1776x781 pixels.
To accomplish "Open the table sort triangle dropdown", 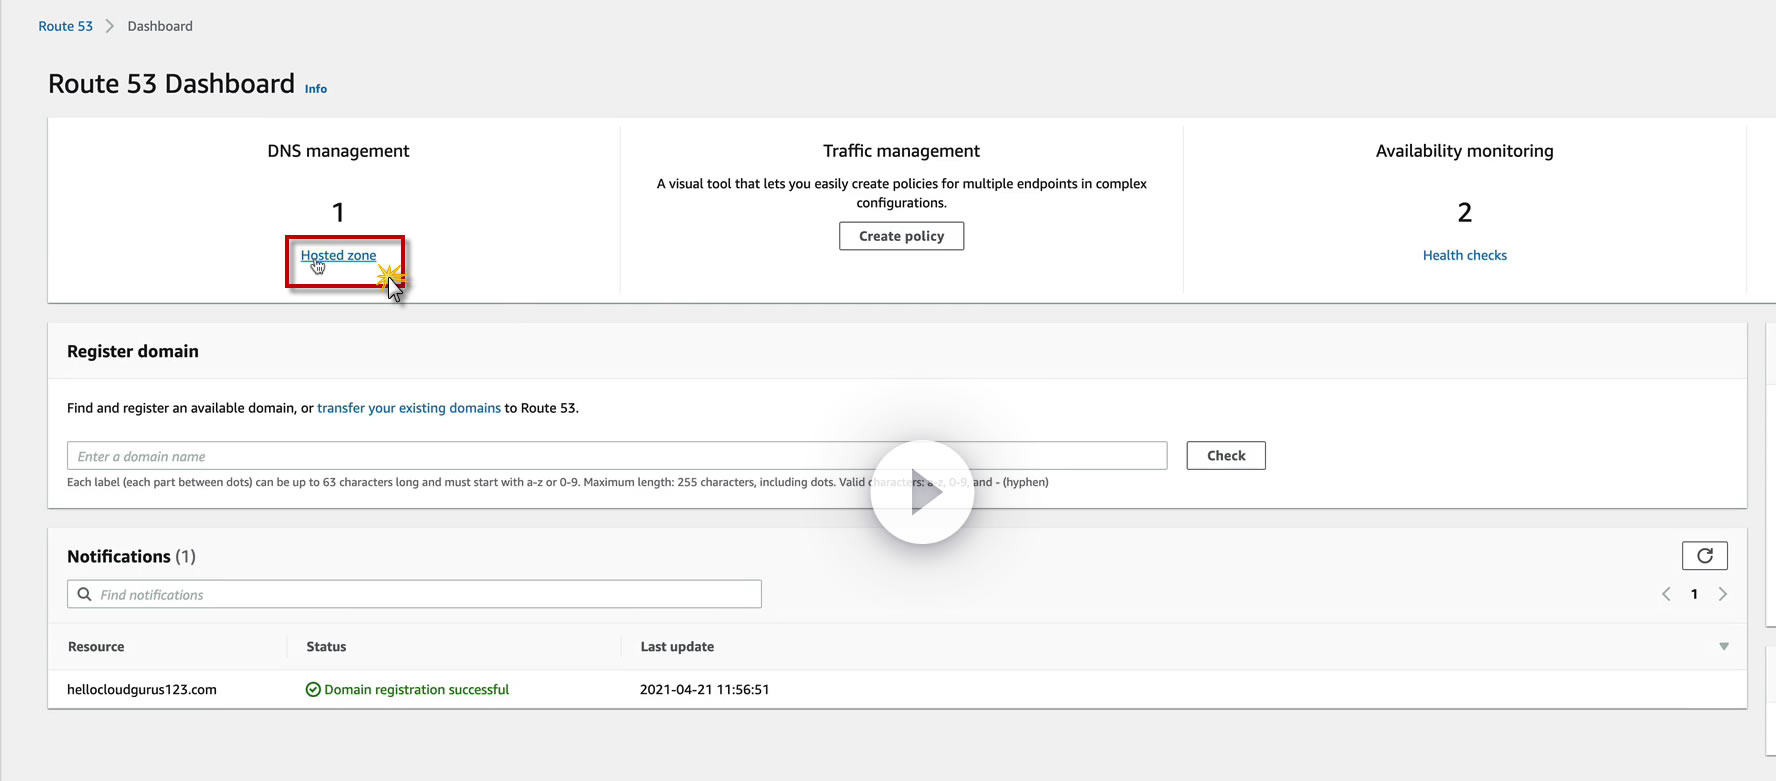I will [1723, 647].
